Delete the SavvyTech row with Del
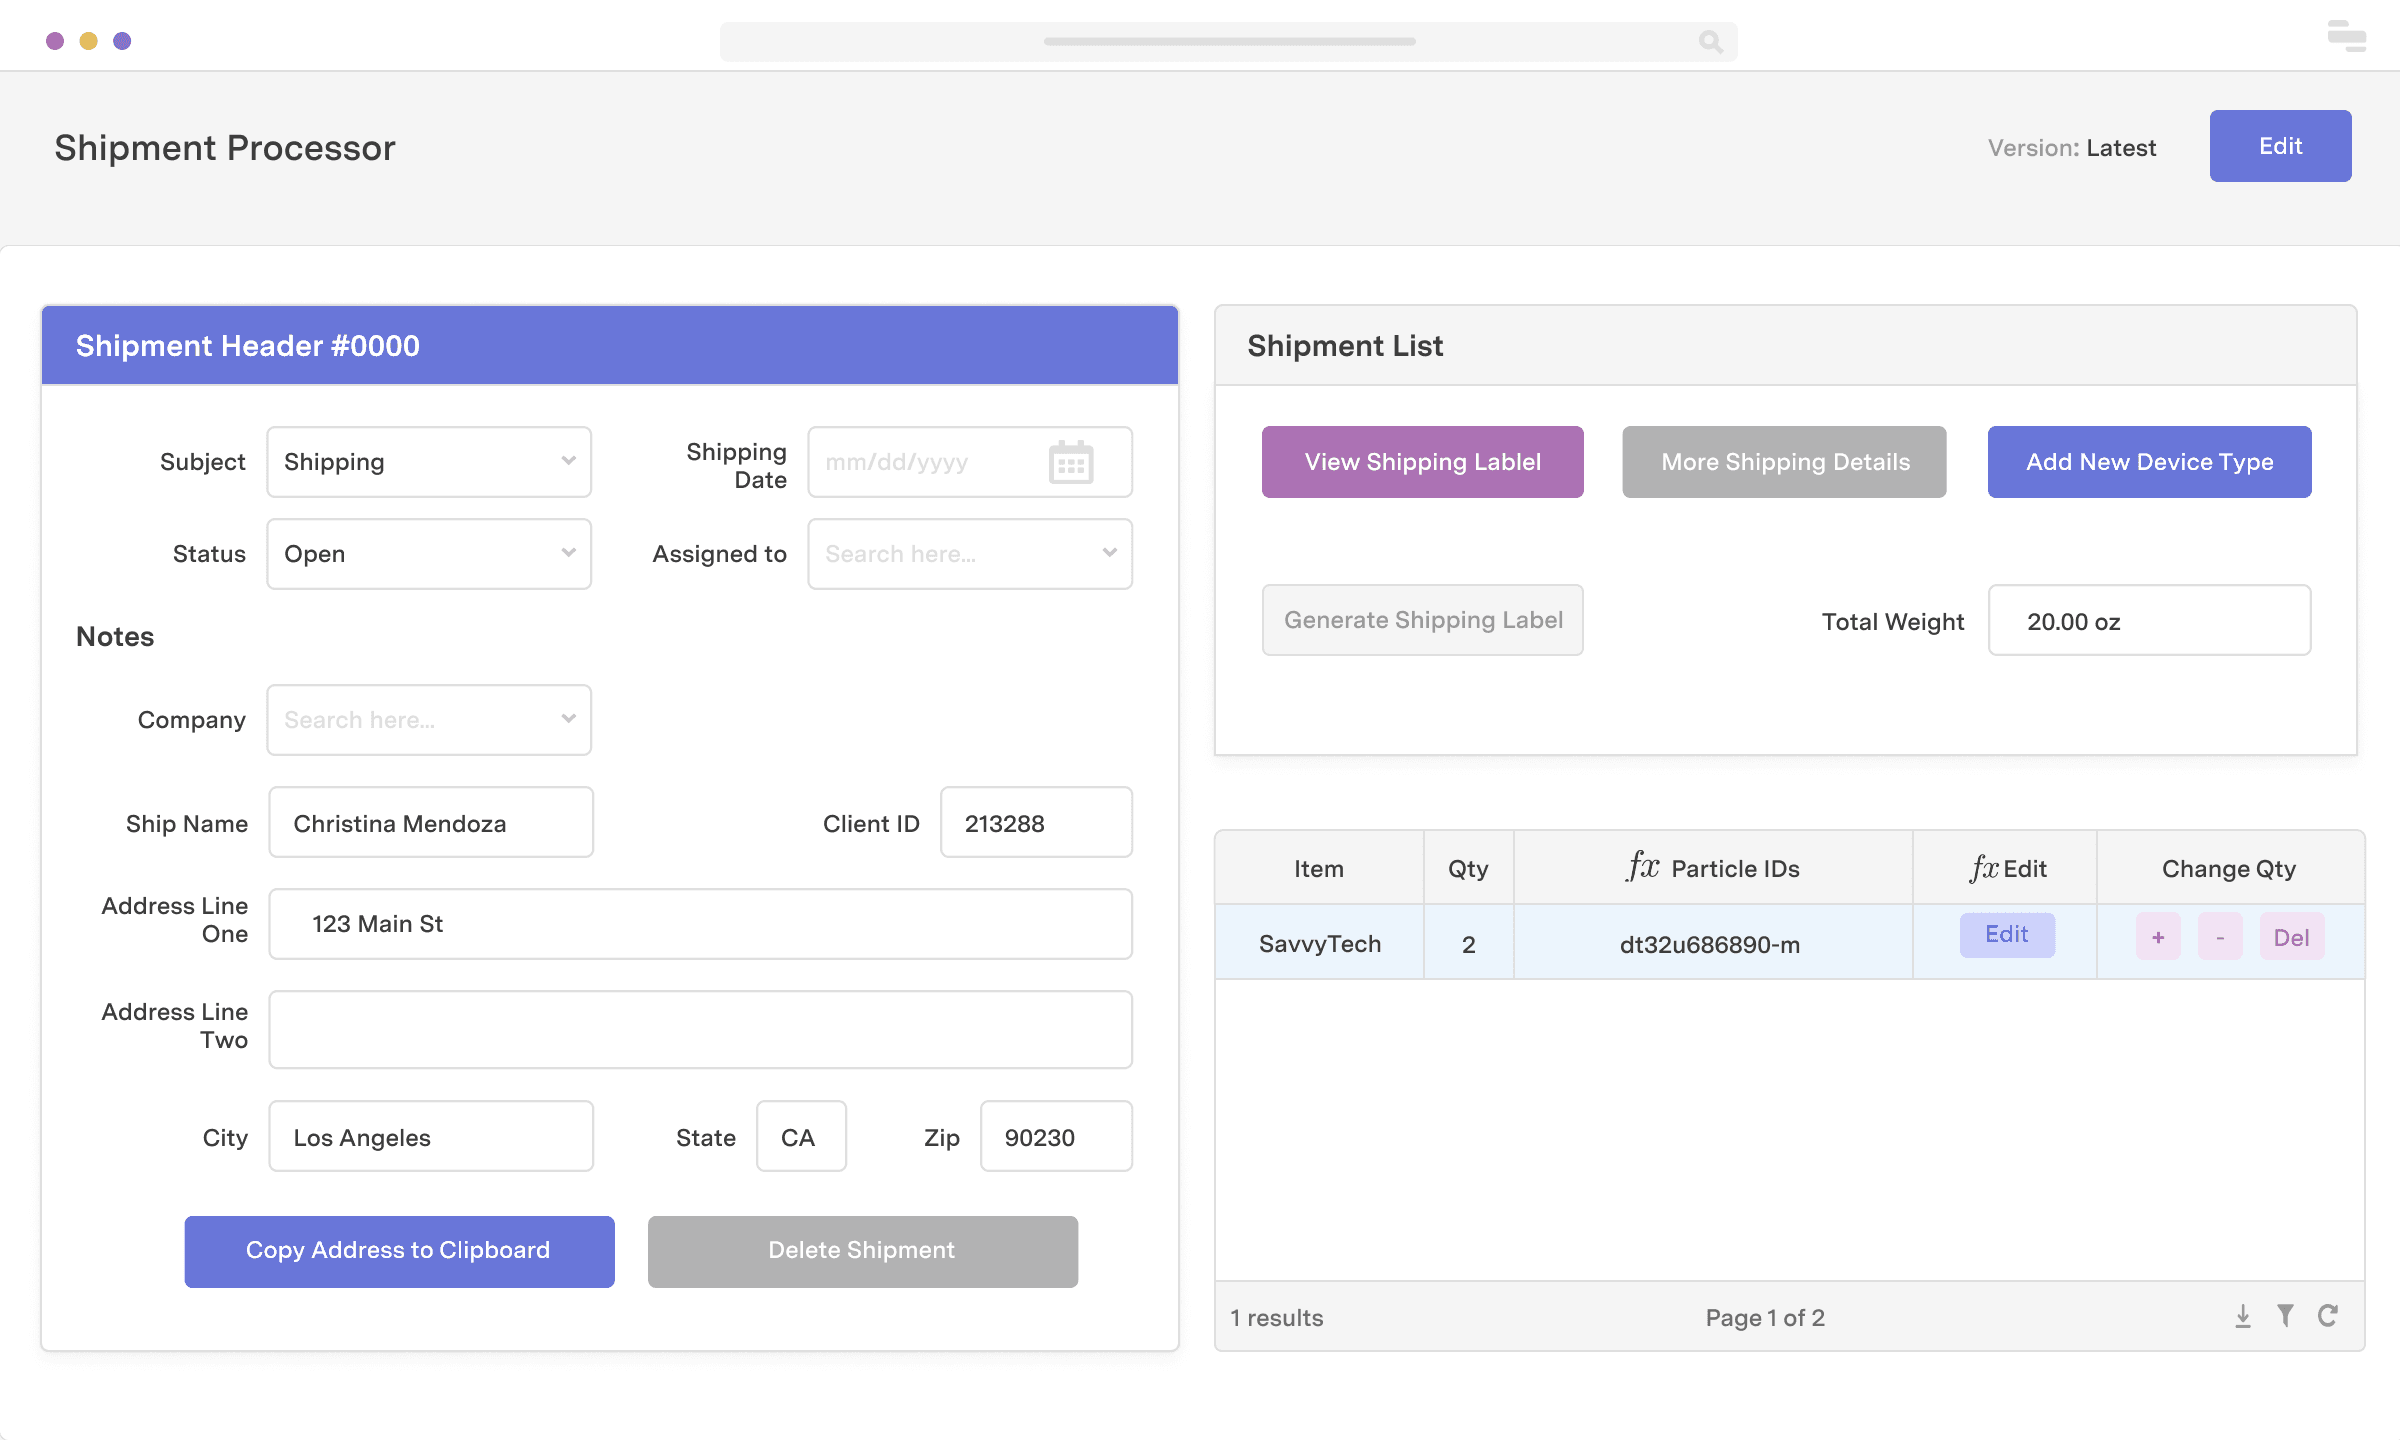 coord(2291,937)
